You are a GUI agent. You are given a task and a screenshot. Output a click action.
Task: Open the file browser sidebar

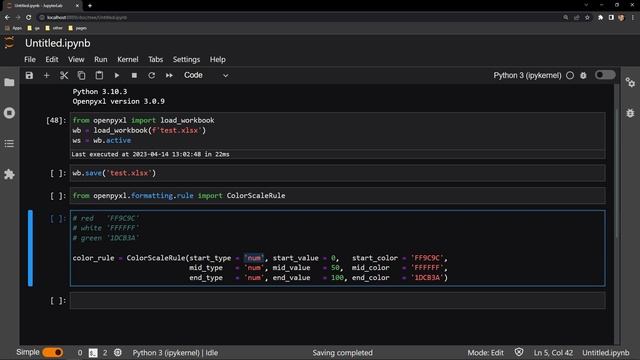(x=9, y=82)
